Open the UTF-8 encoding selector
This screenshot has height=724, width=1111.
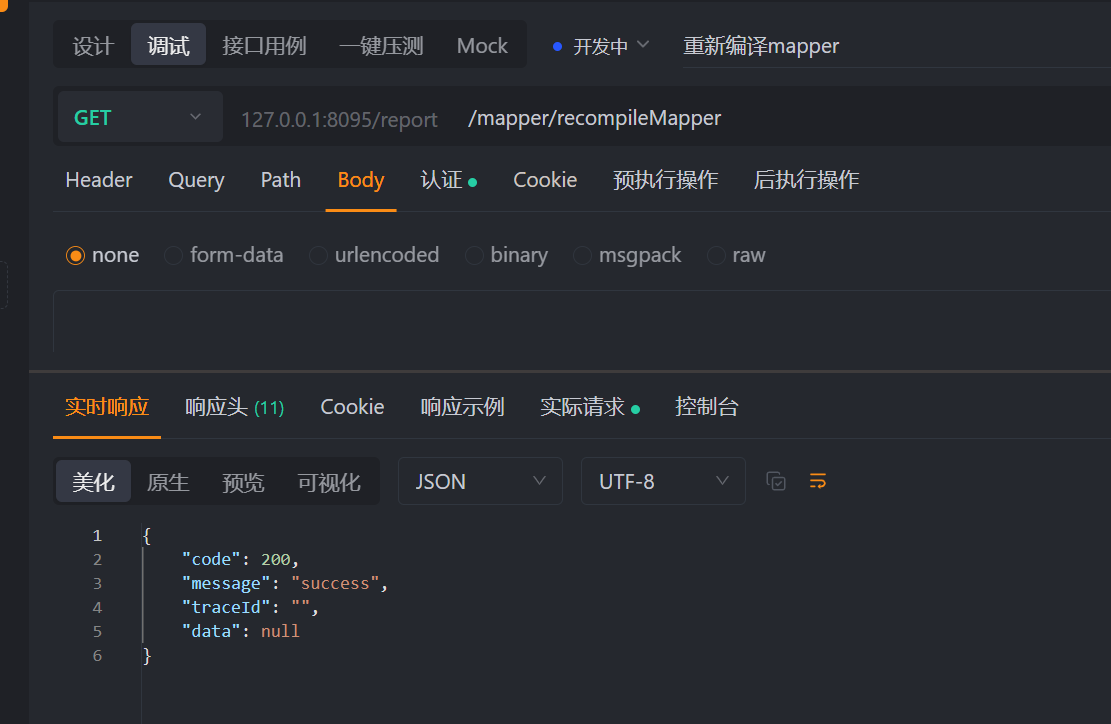[x=663, y=481]
